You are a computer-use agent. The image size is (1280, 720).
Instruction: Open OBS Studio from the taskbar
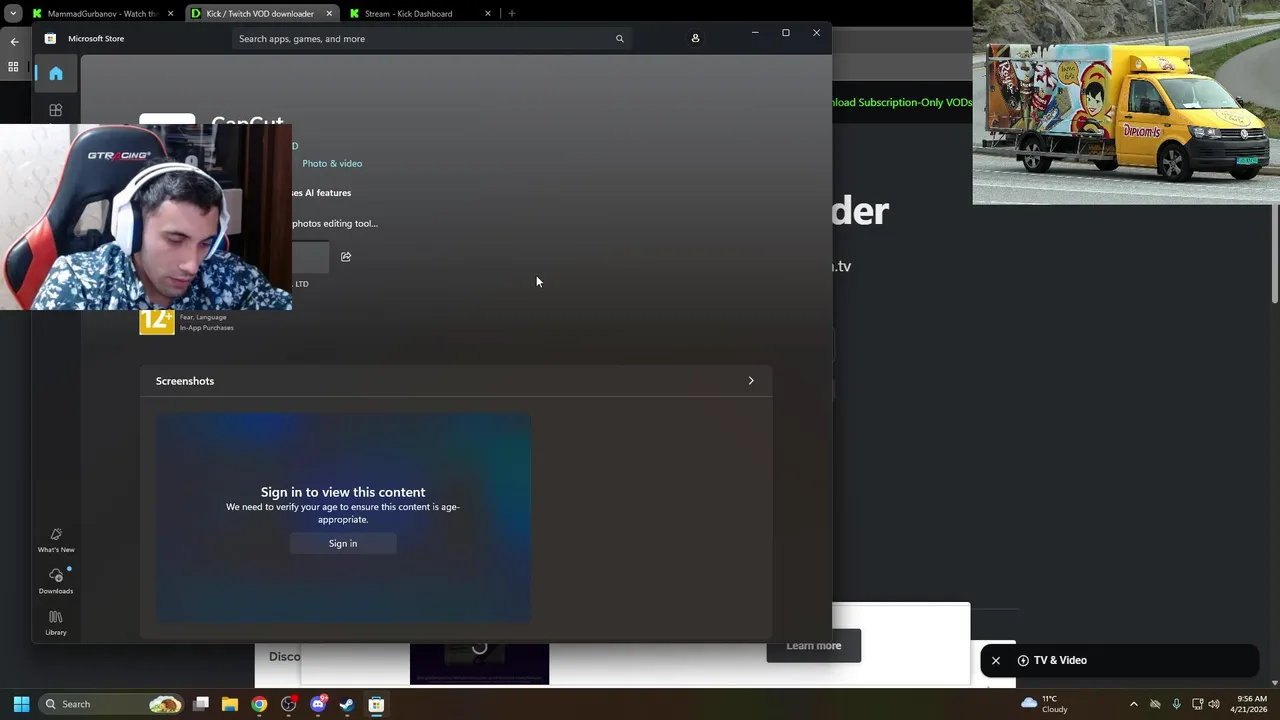(x=289, y=704)
